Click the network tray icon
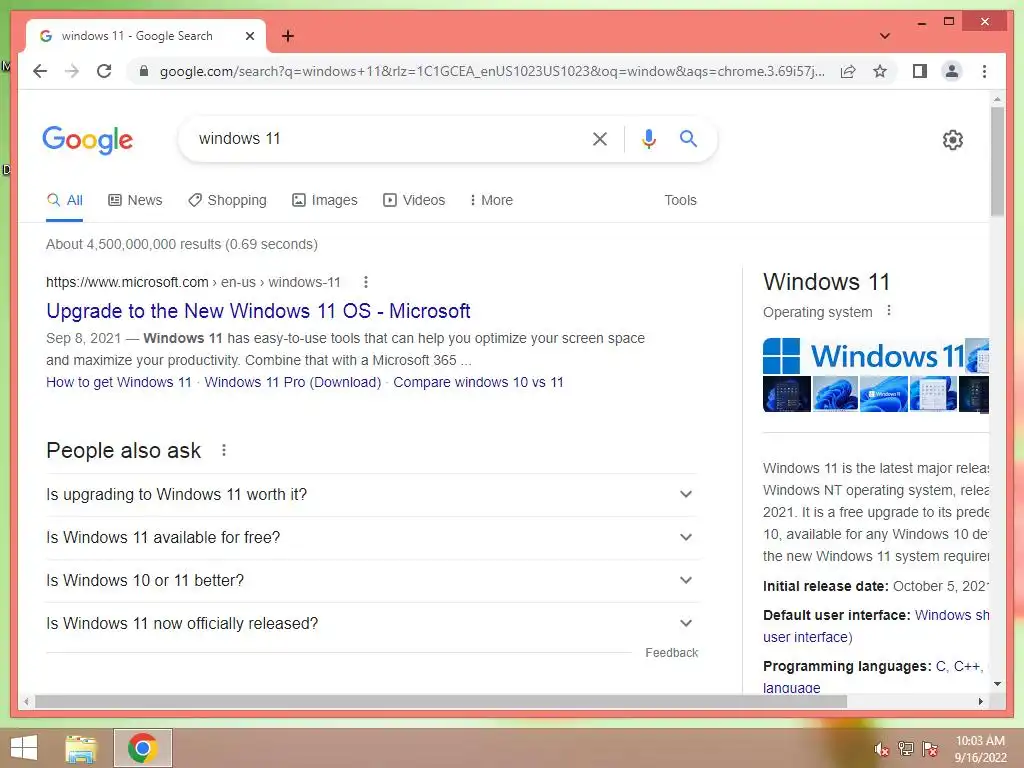This screenshot has width=1024, height=768. coord(906,749)
